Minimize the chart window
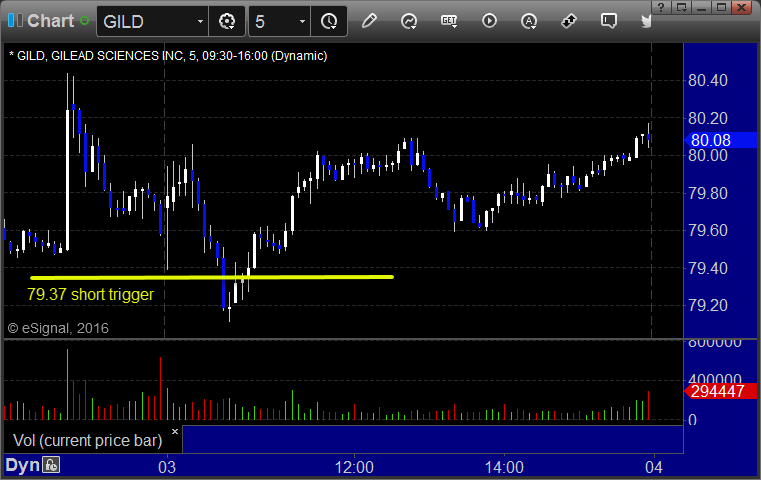Screen dimensions: 761x480 (x=701, y=7)
